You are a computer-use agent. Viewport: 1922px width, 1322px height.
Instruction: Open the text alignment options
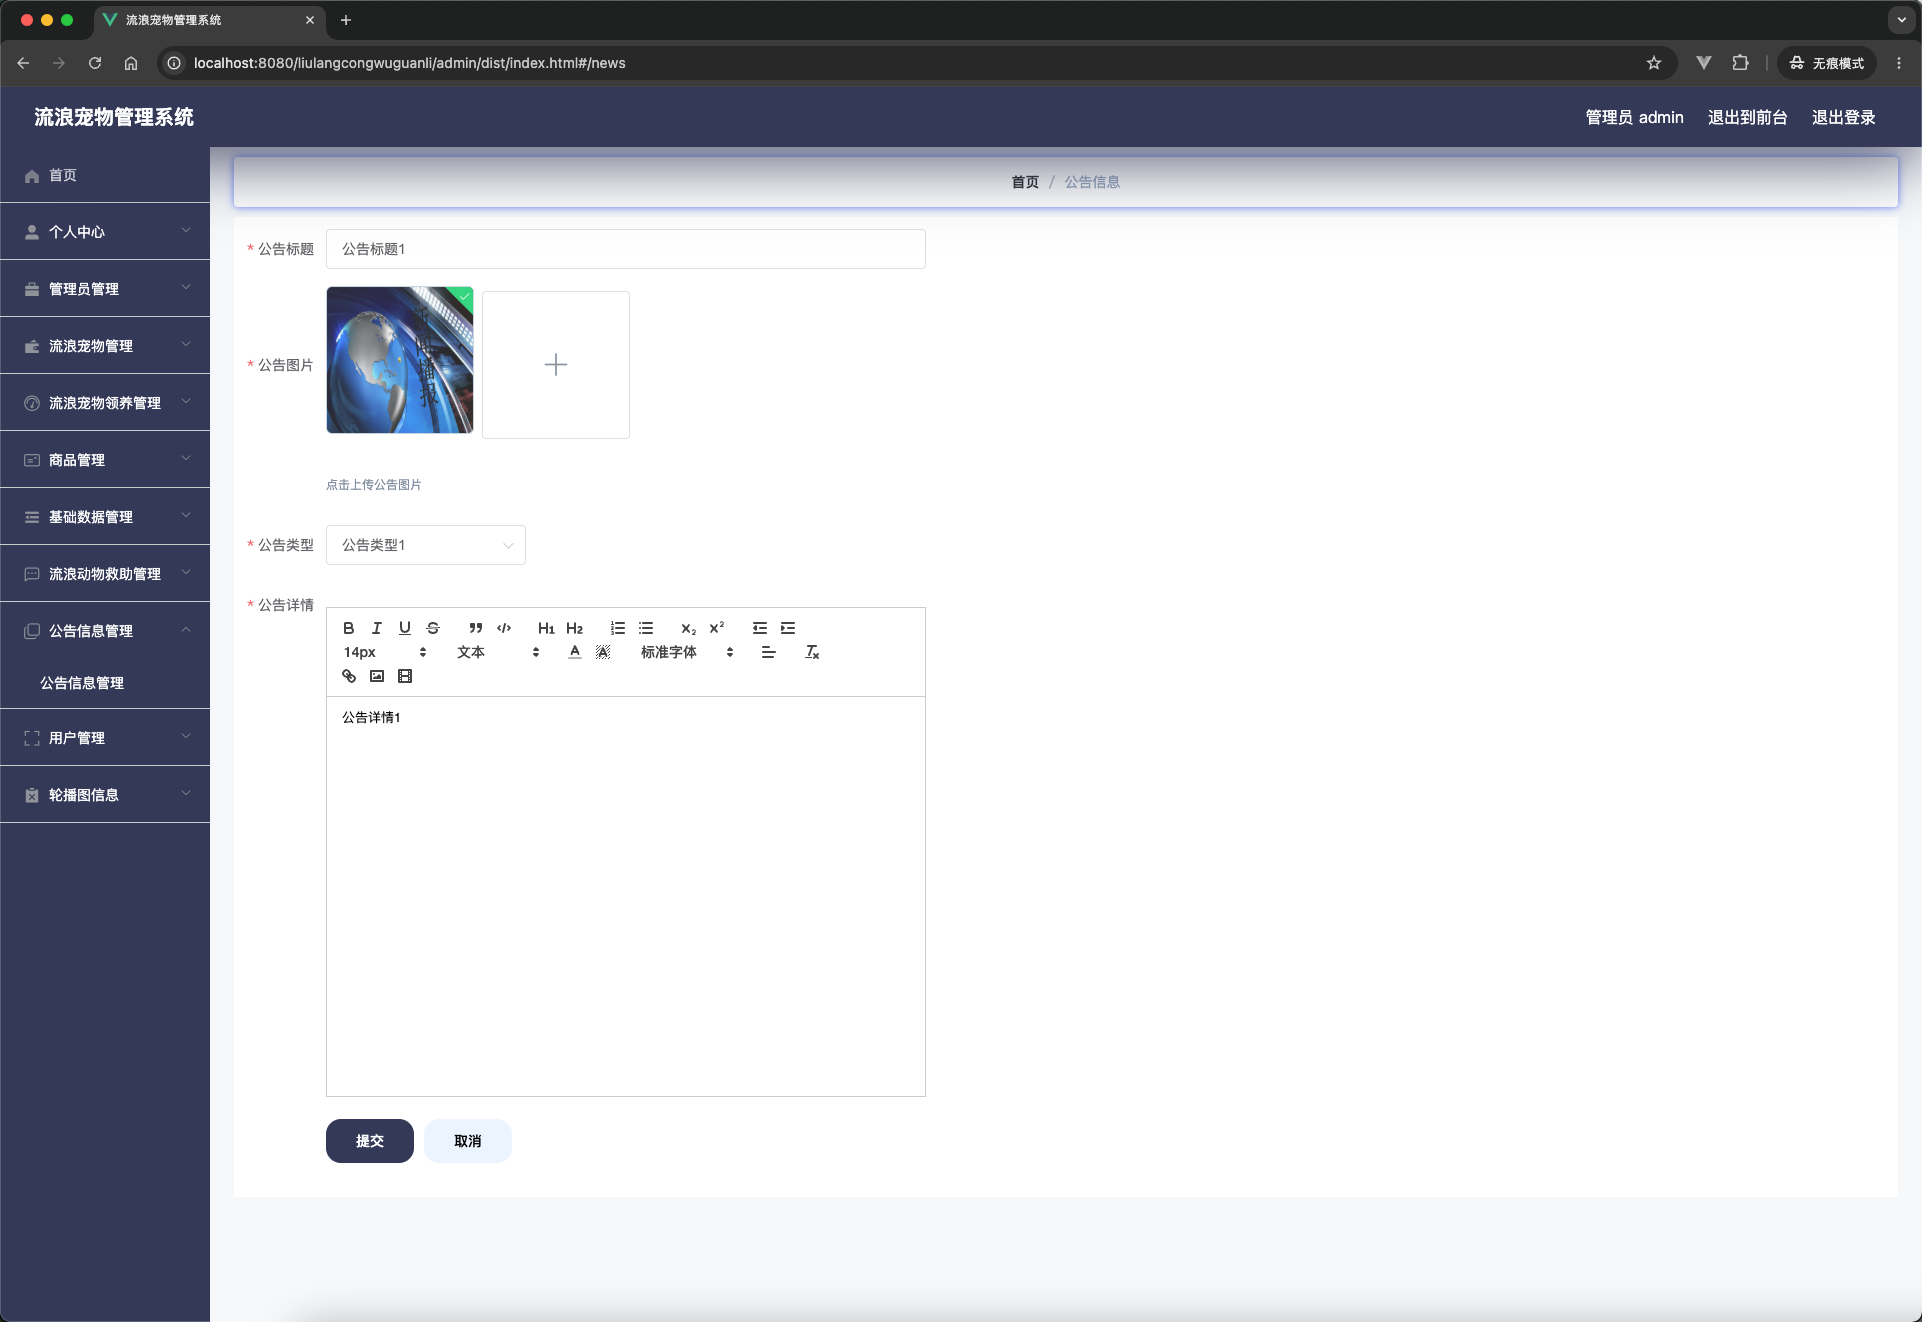click(x=768, y=652)
